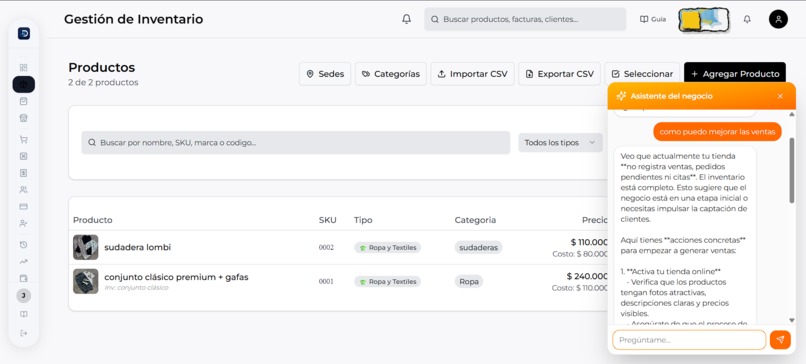Viewport: 806px width, 364px height.
Task: Open the trending chart icon in sidebar
Action: (x=23, y=262)
